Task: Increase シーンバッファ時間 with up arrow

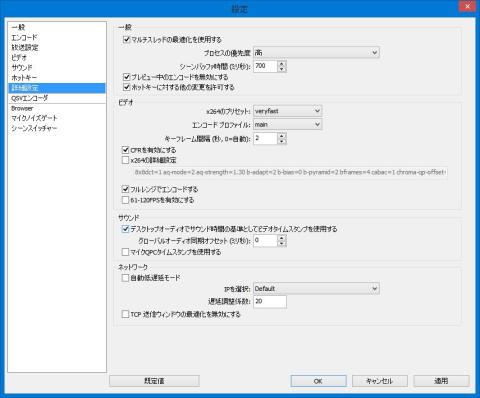Action: click(x=282, y=63)
